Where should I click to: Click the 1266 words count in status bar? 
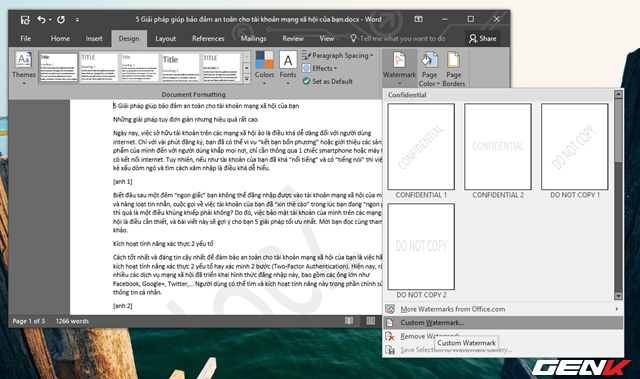pos(72,321)
